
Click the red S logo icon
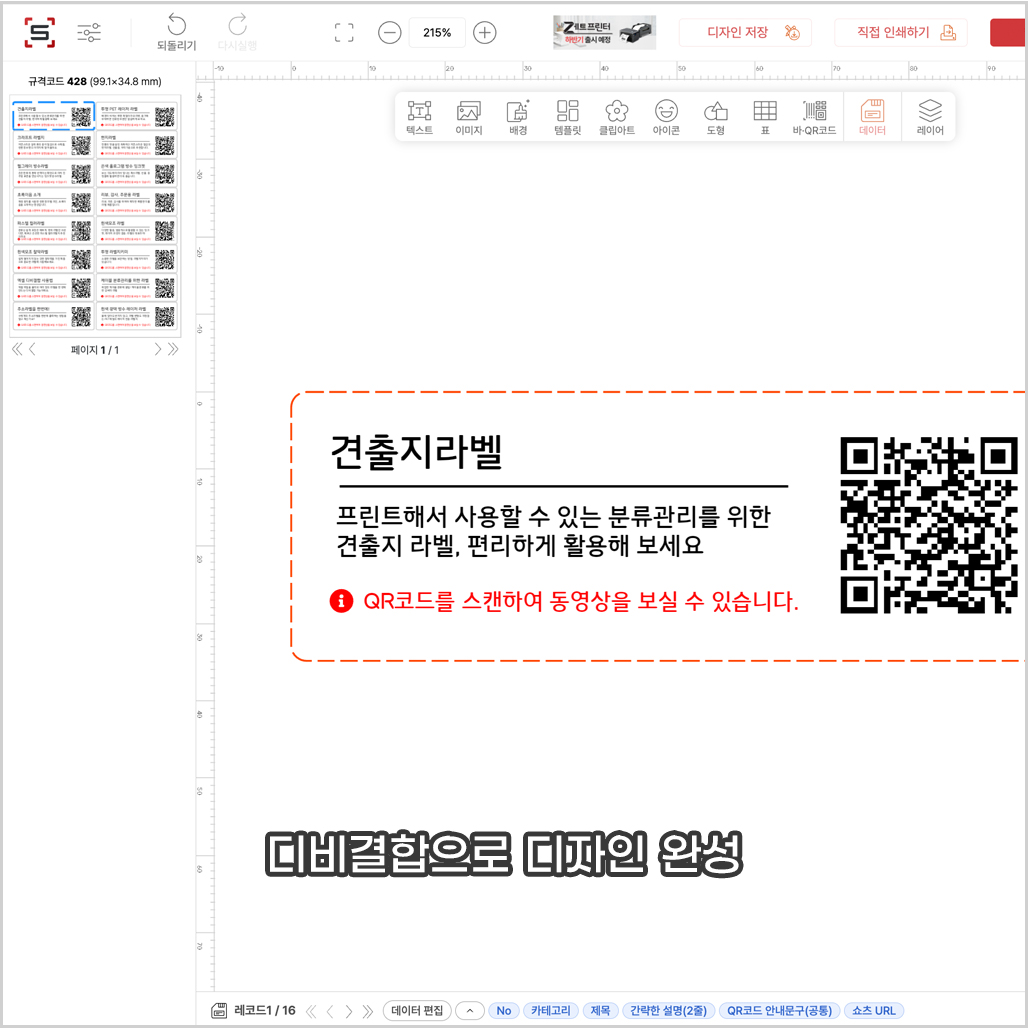click(x=39, y=33)
